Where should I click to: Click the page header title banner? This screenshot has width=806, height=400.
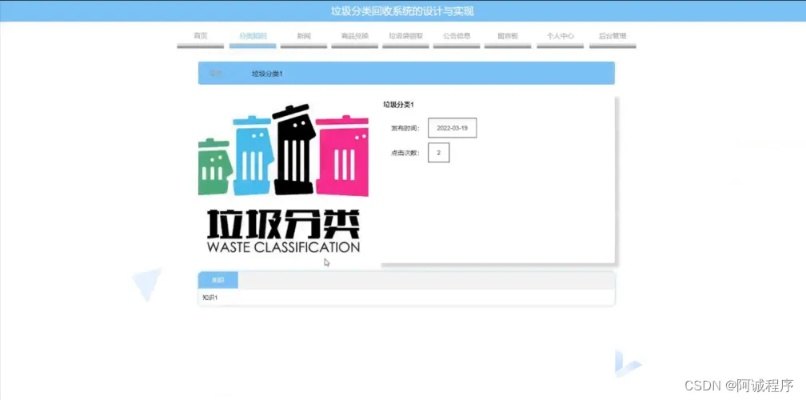(402, 11)
